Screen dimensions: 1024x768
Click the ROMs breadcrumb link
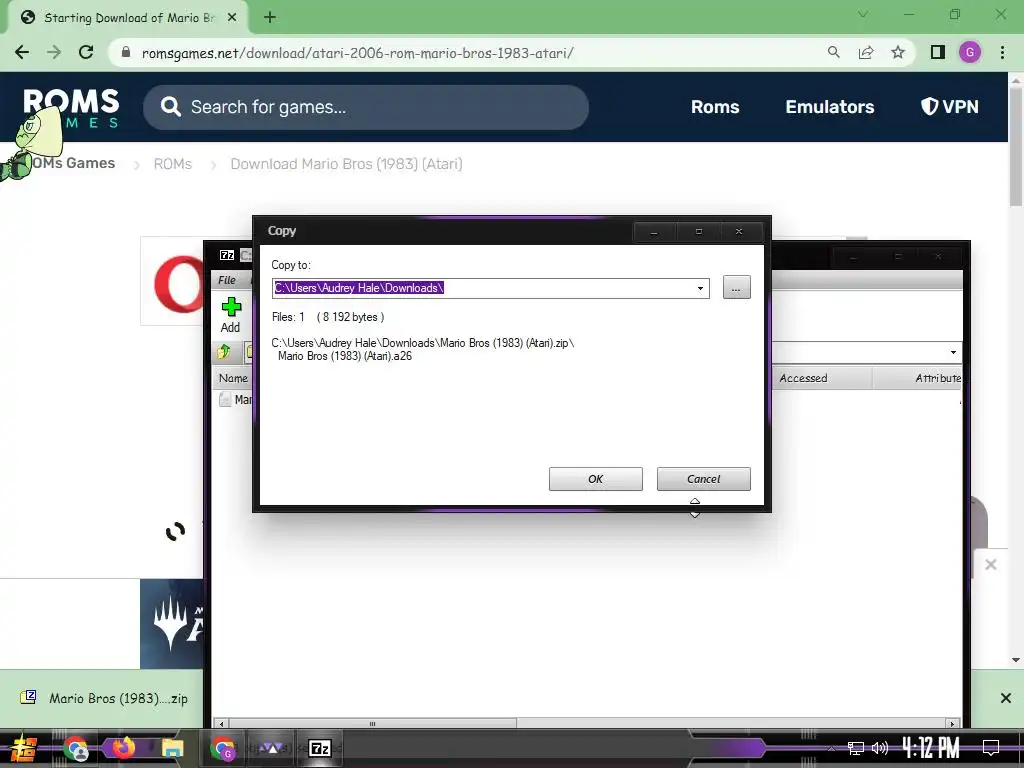(172, 164)
